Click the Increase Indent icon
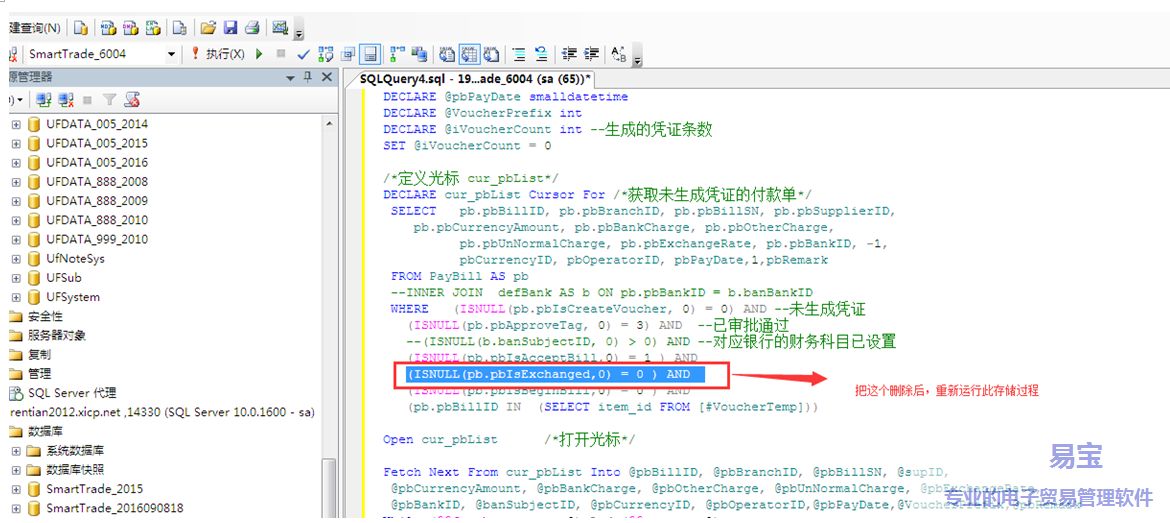Viewport: 1170px width, 523px height. coord(592,54)
